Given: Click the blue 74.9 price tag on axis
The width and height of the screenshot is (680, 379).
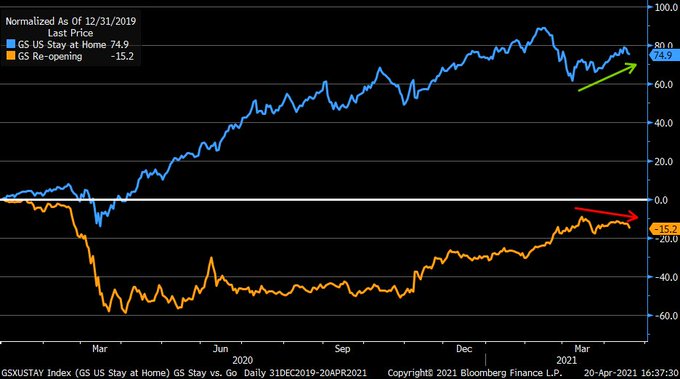Looking at the screenshot, I should pos(664,56).
